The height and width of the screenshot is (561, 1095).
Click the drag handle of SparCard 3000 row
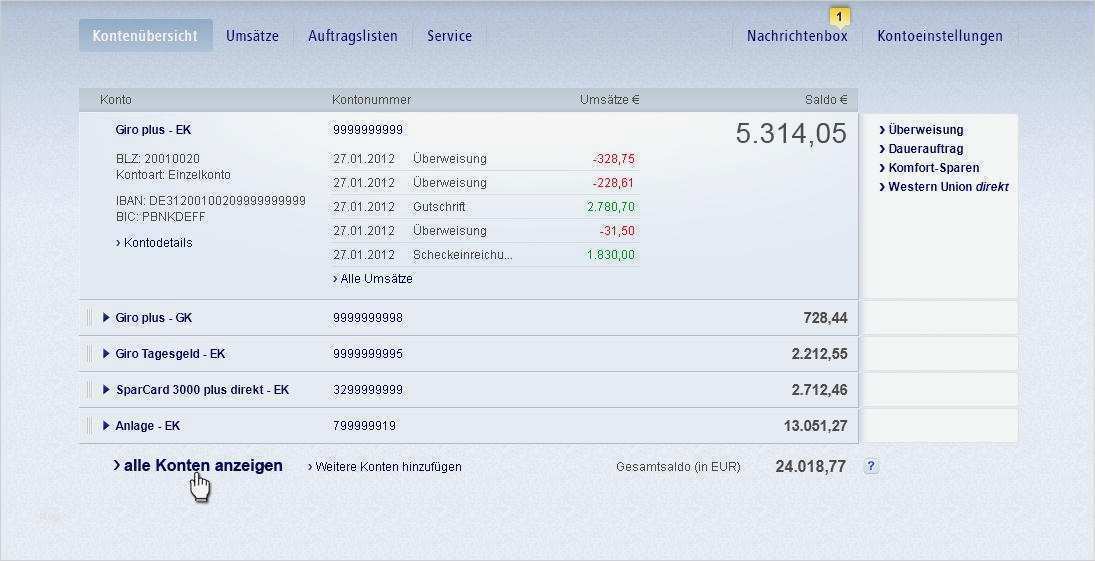(89, 390)
